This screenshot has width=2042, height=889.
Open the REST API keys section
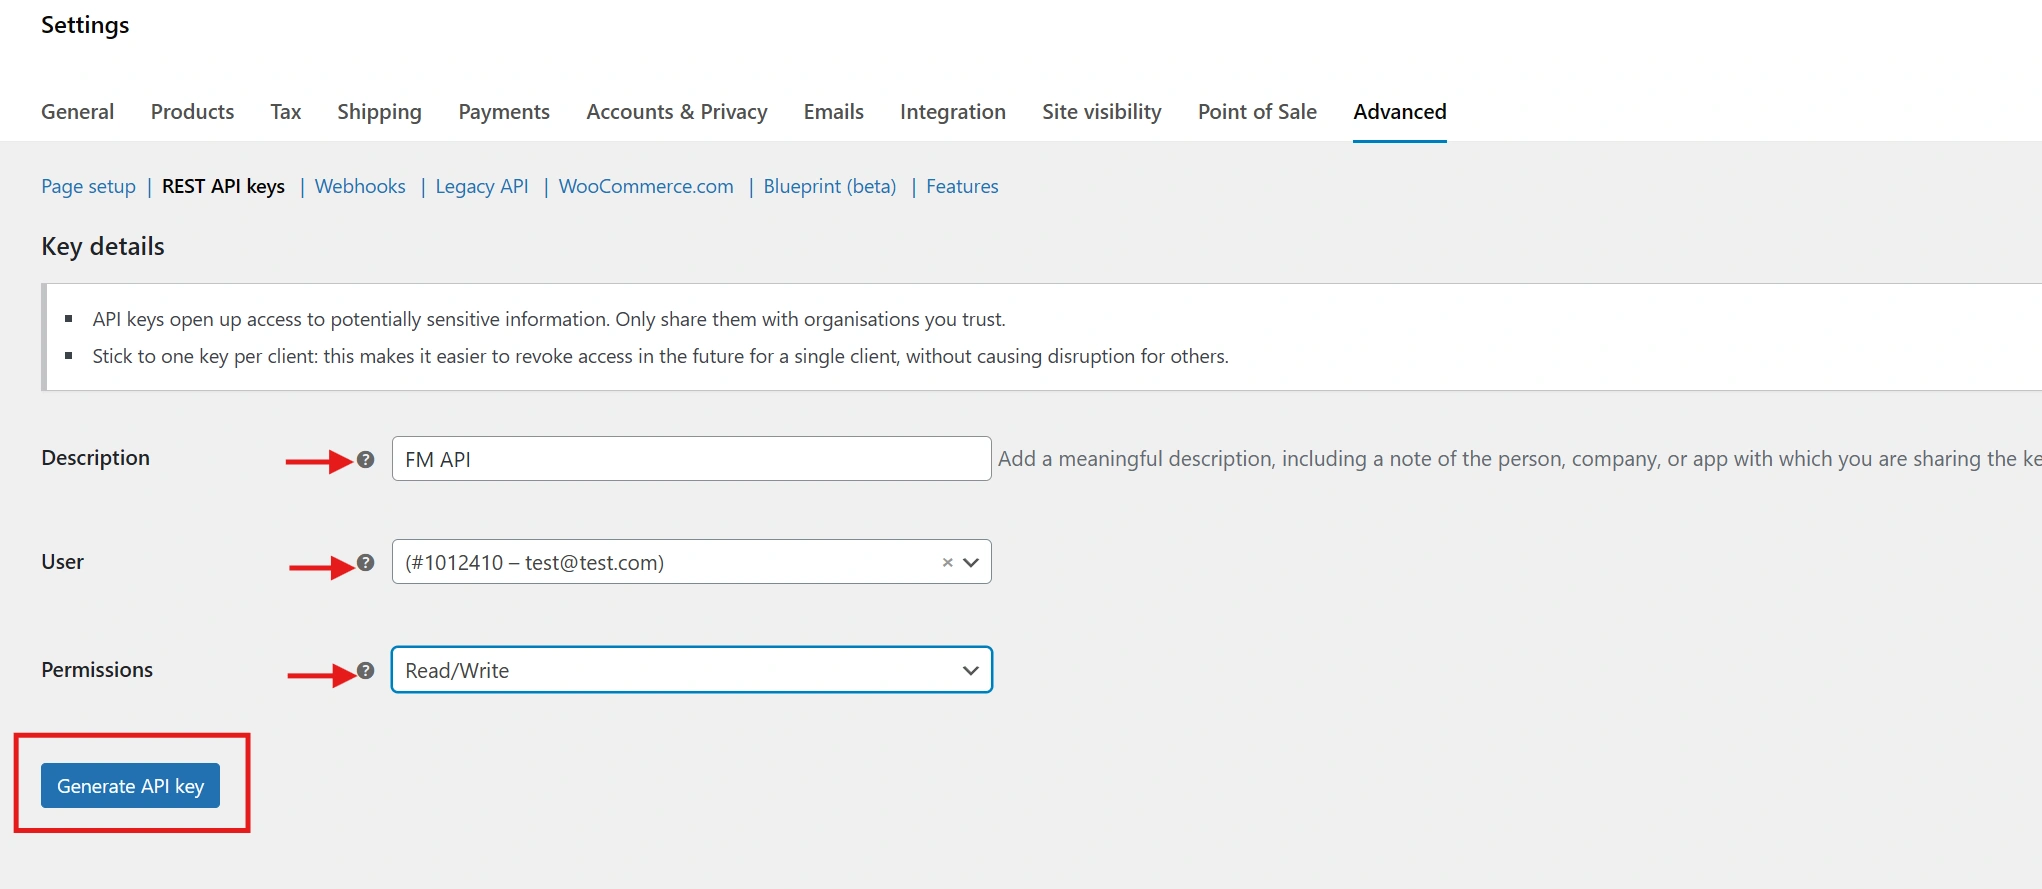(x=223, y=187)
